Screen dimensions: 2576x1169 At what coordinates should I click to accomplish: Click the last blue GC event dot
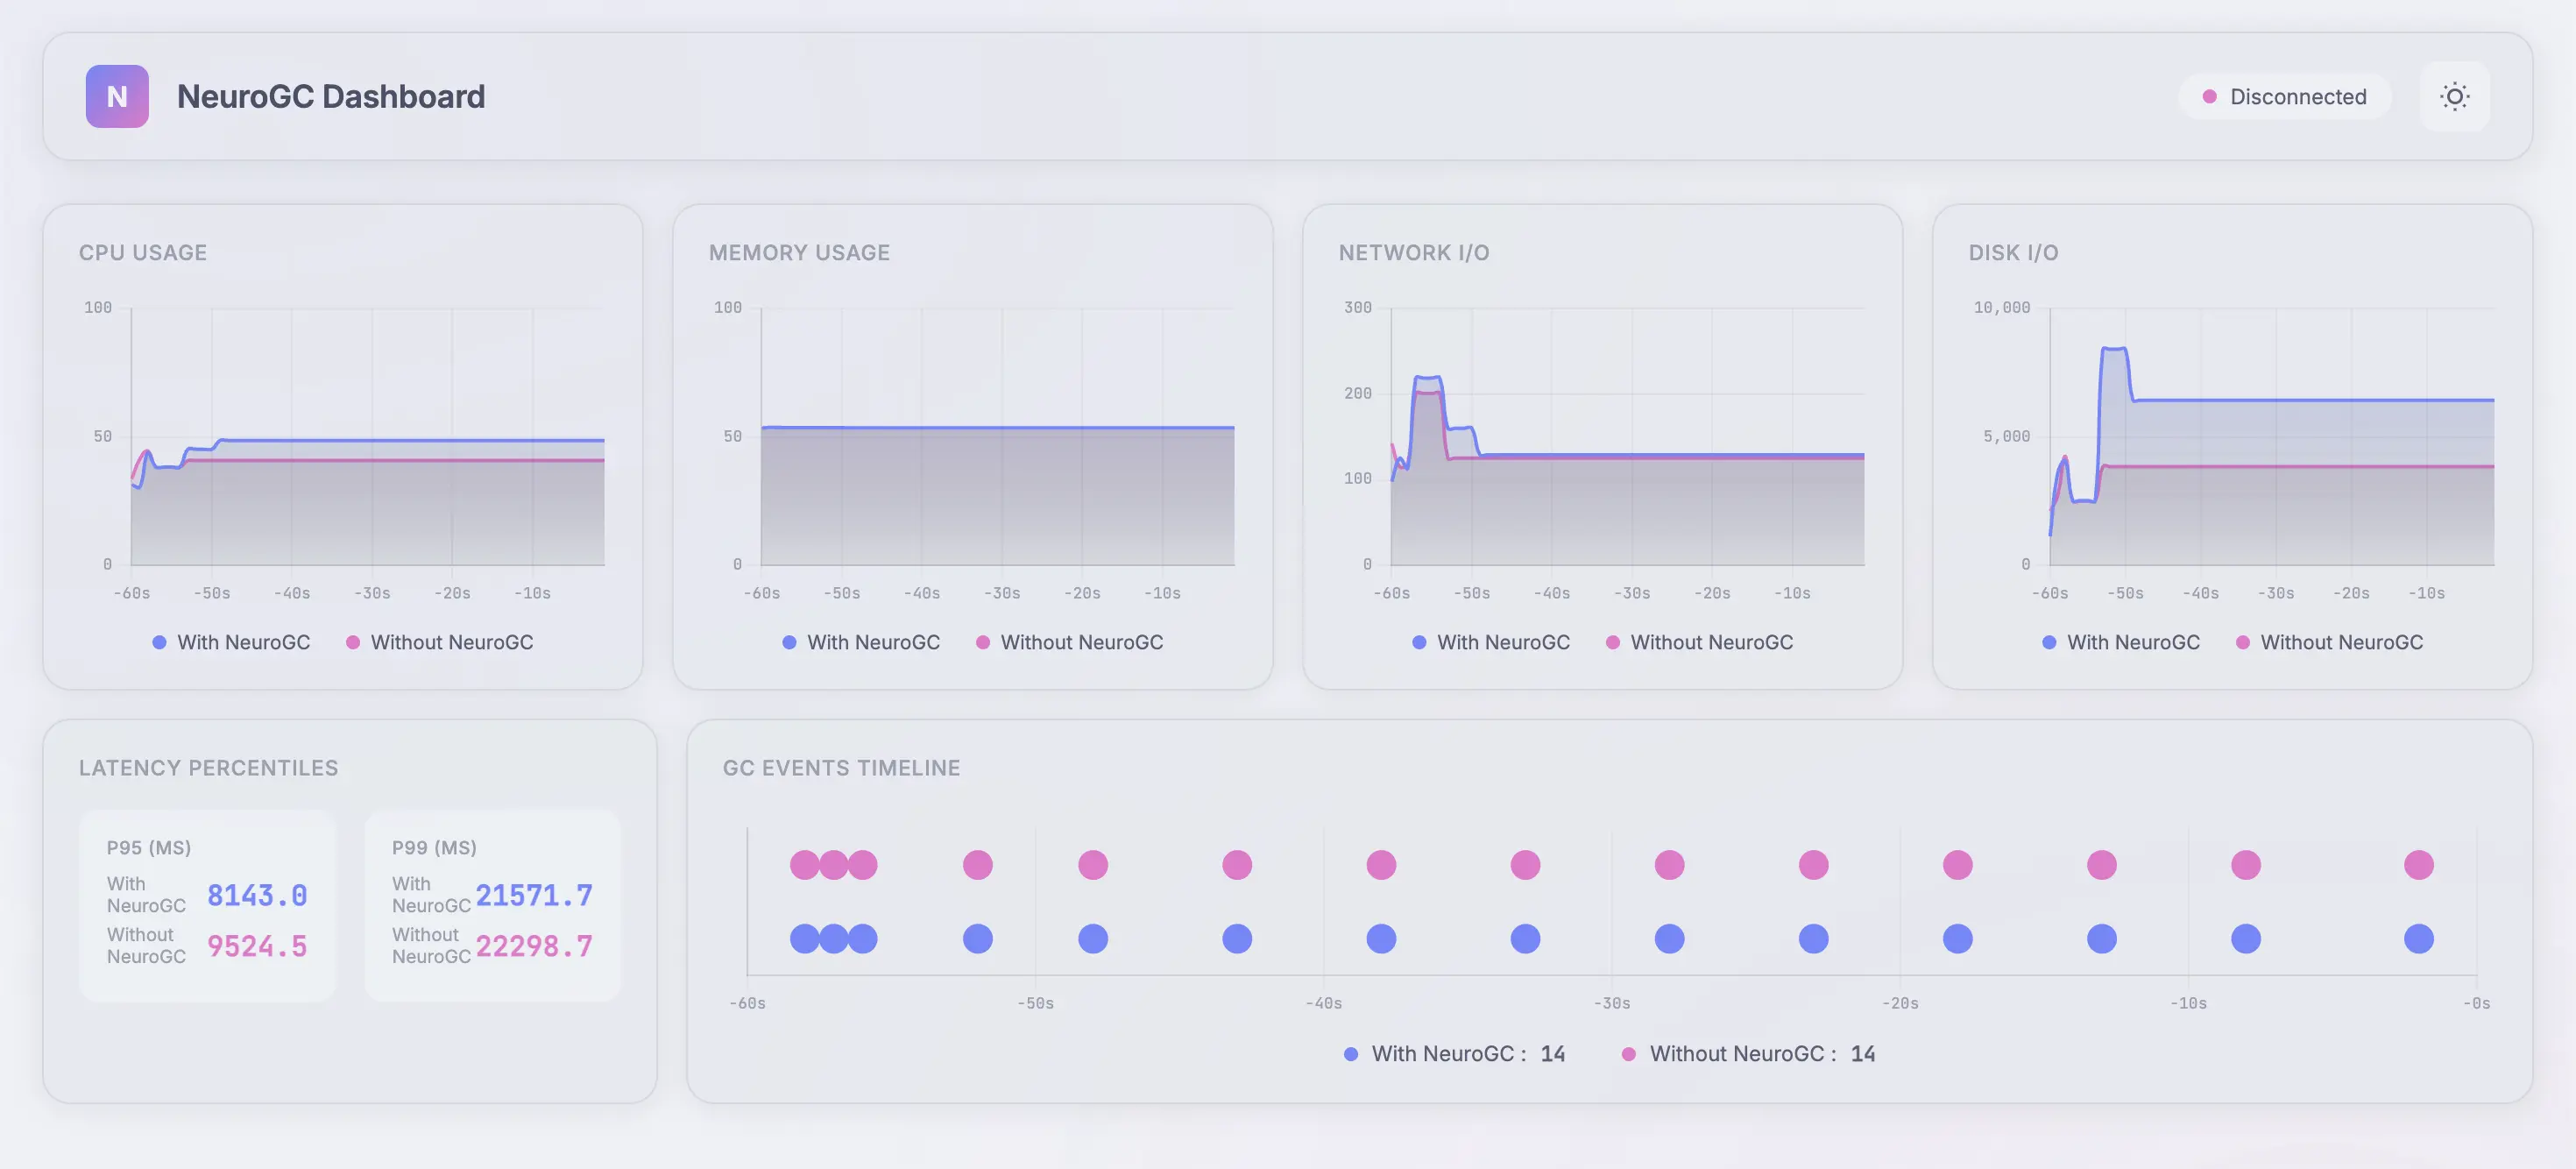click(2418, 938)
